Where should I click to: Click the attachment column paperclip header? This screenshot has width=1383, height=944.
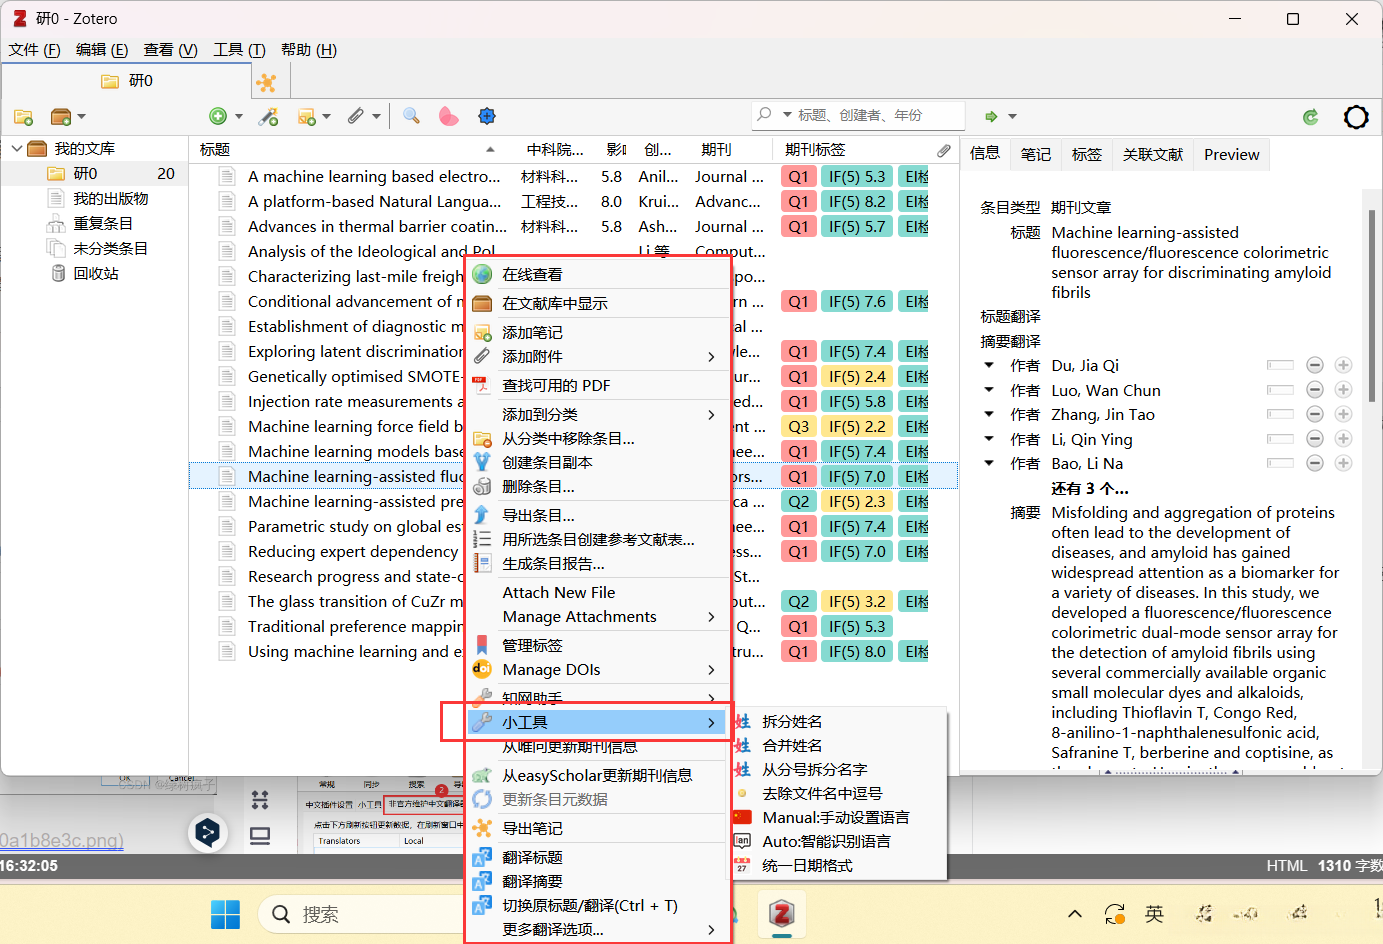[x=944, y=150]
